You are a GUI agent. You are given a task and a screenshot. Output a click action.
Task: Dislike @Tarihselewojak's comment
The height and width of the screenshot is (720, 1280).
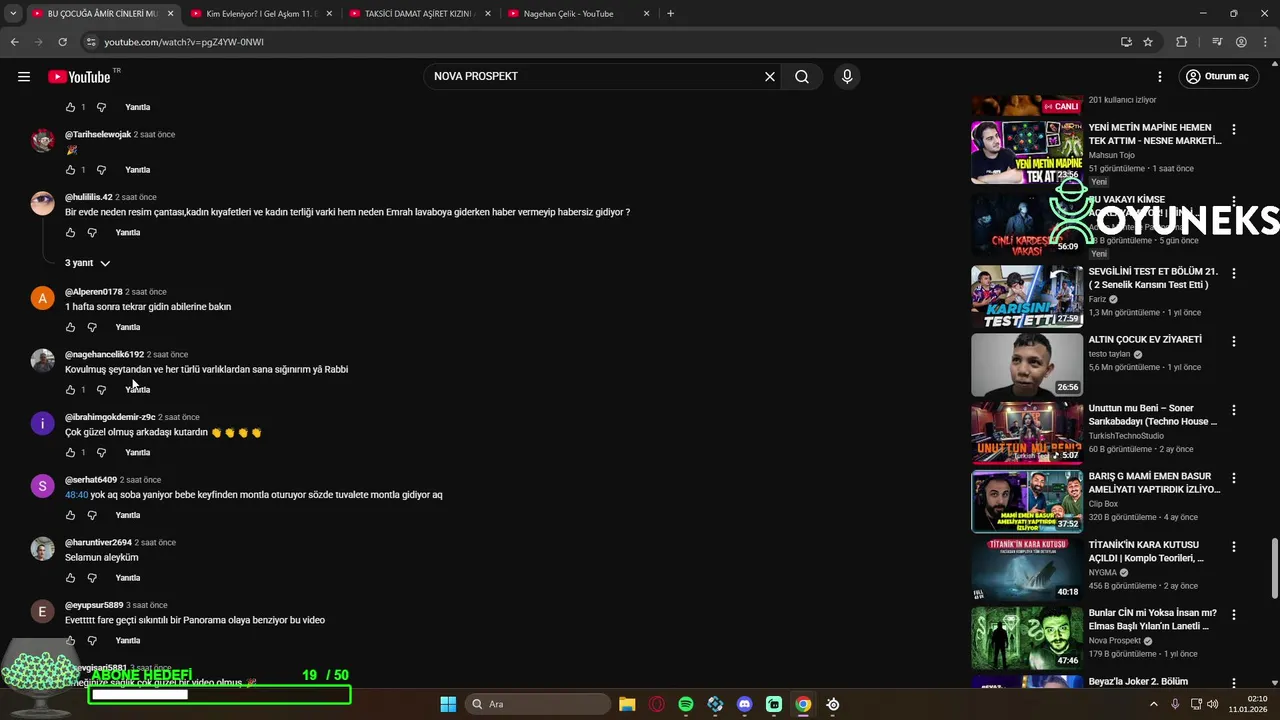click(x=101, y=170)
